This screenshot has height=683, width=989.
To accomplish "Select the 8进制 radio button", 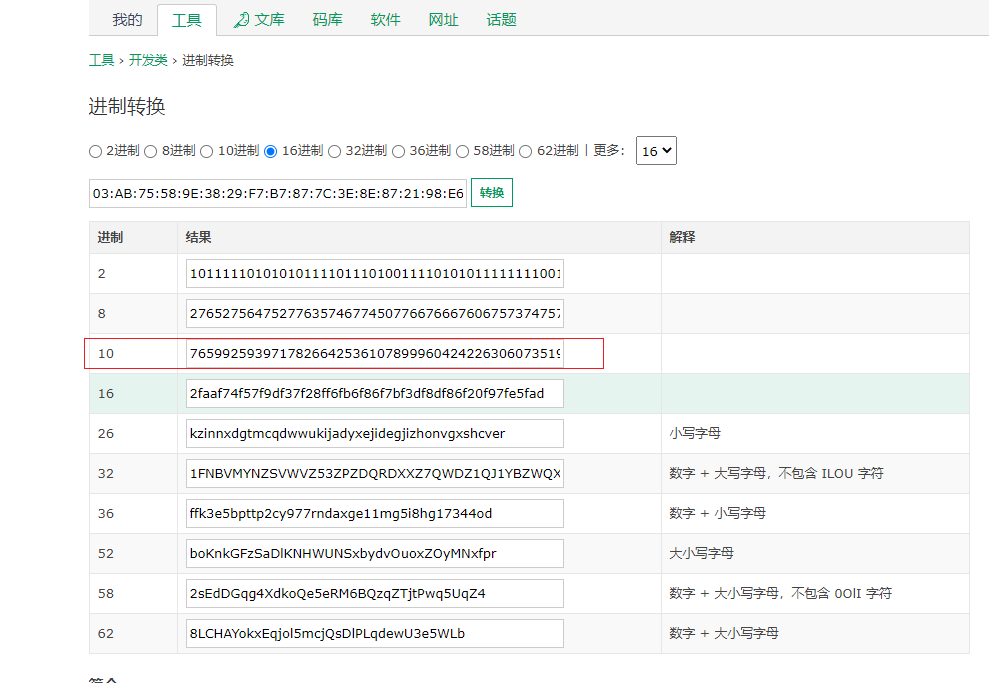I will click(x=150, y=151).
